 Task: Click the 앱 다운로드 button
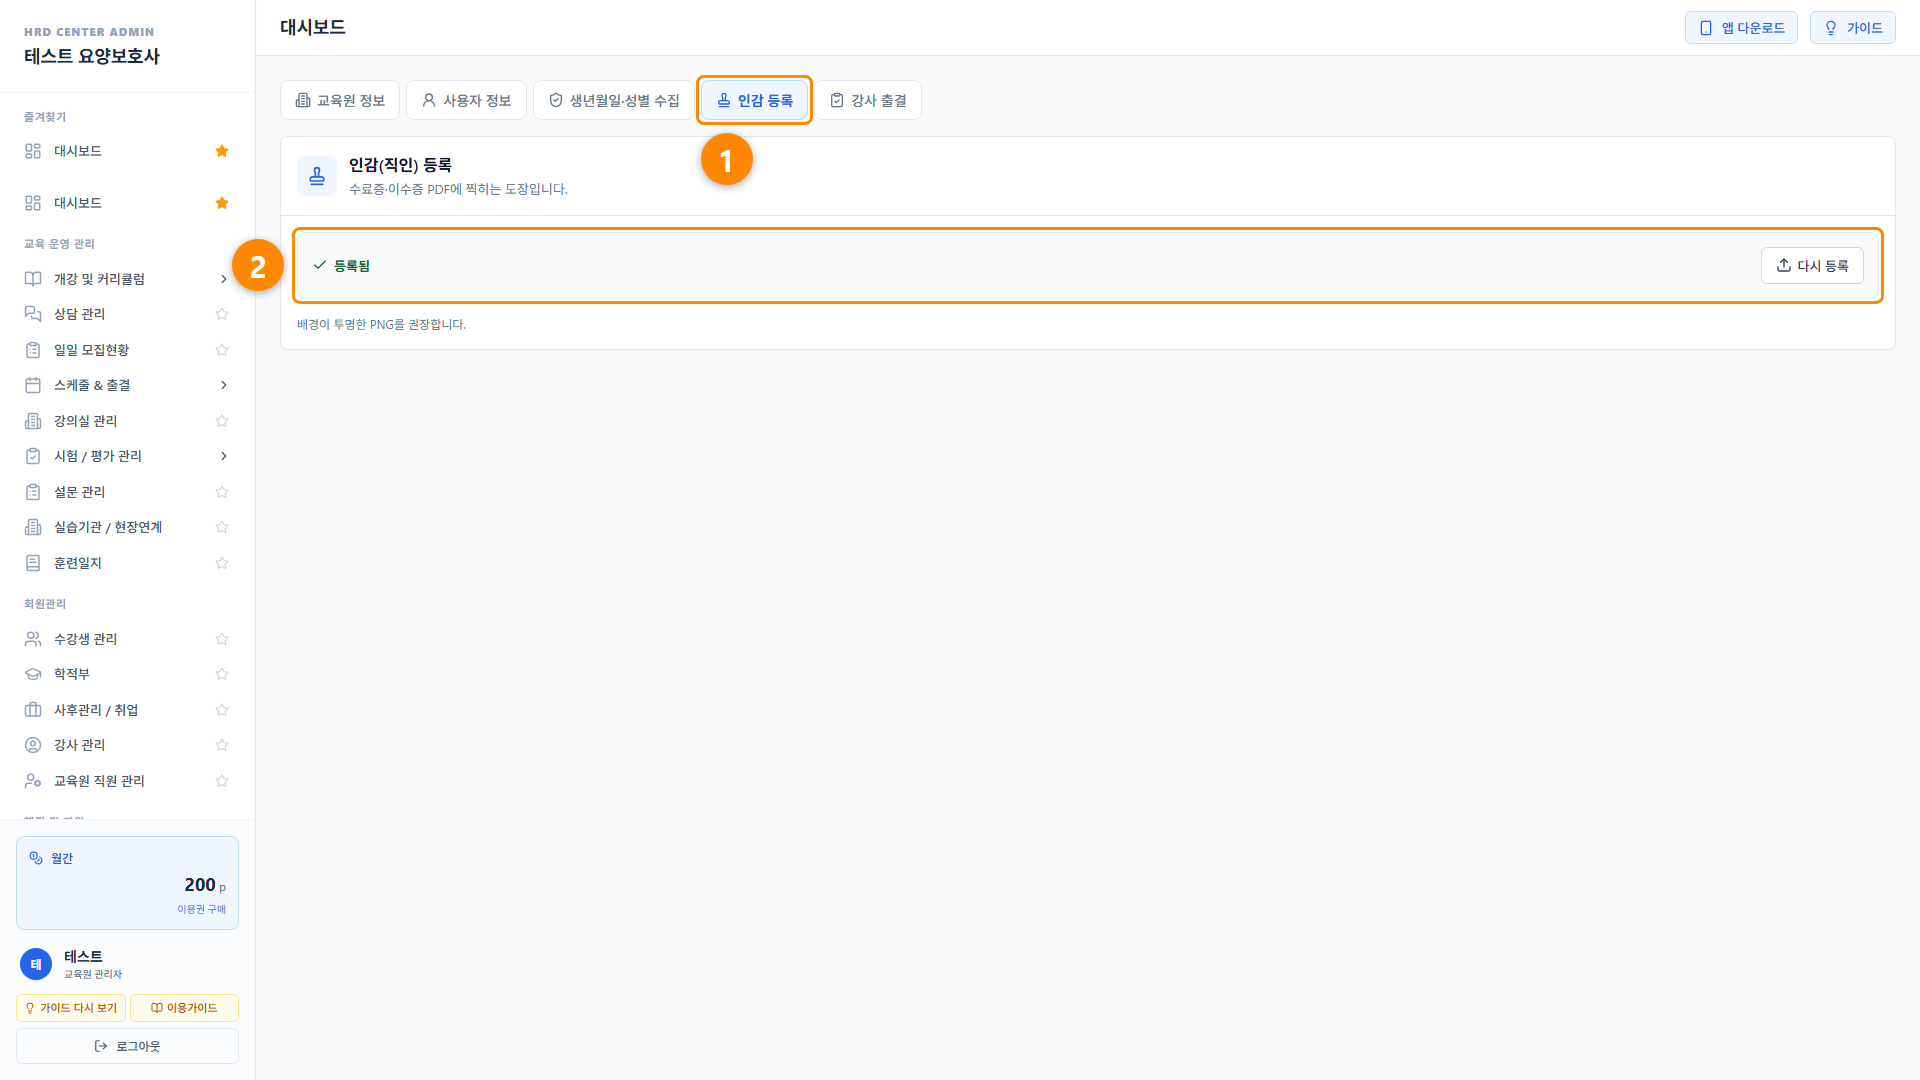(x=1741, y=28)
